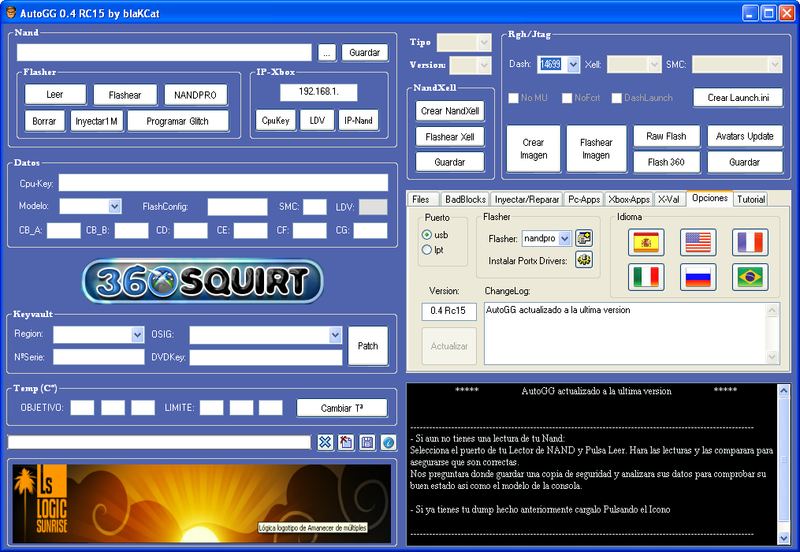Click the floppy disk save log icon

(x=367, y=442)
